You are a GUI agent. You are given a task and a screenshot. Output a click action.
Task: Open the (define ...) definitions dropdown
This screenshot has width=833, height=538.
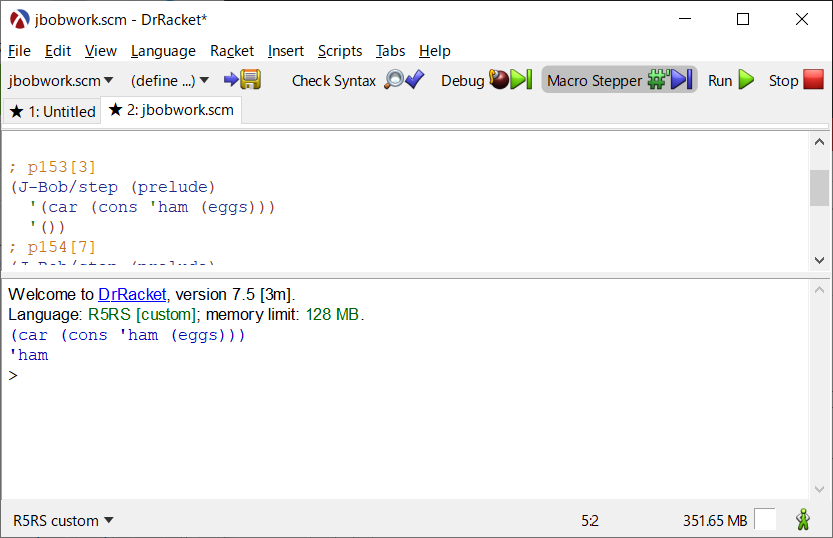click(x=170, y=81)
